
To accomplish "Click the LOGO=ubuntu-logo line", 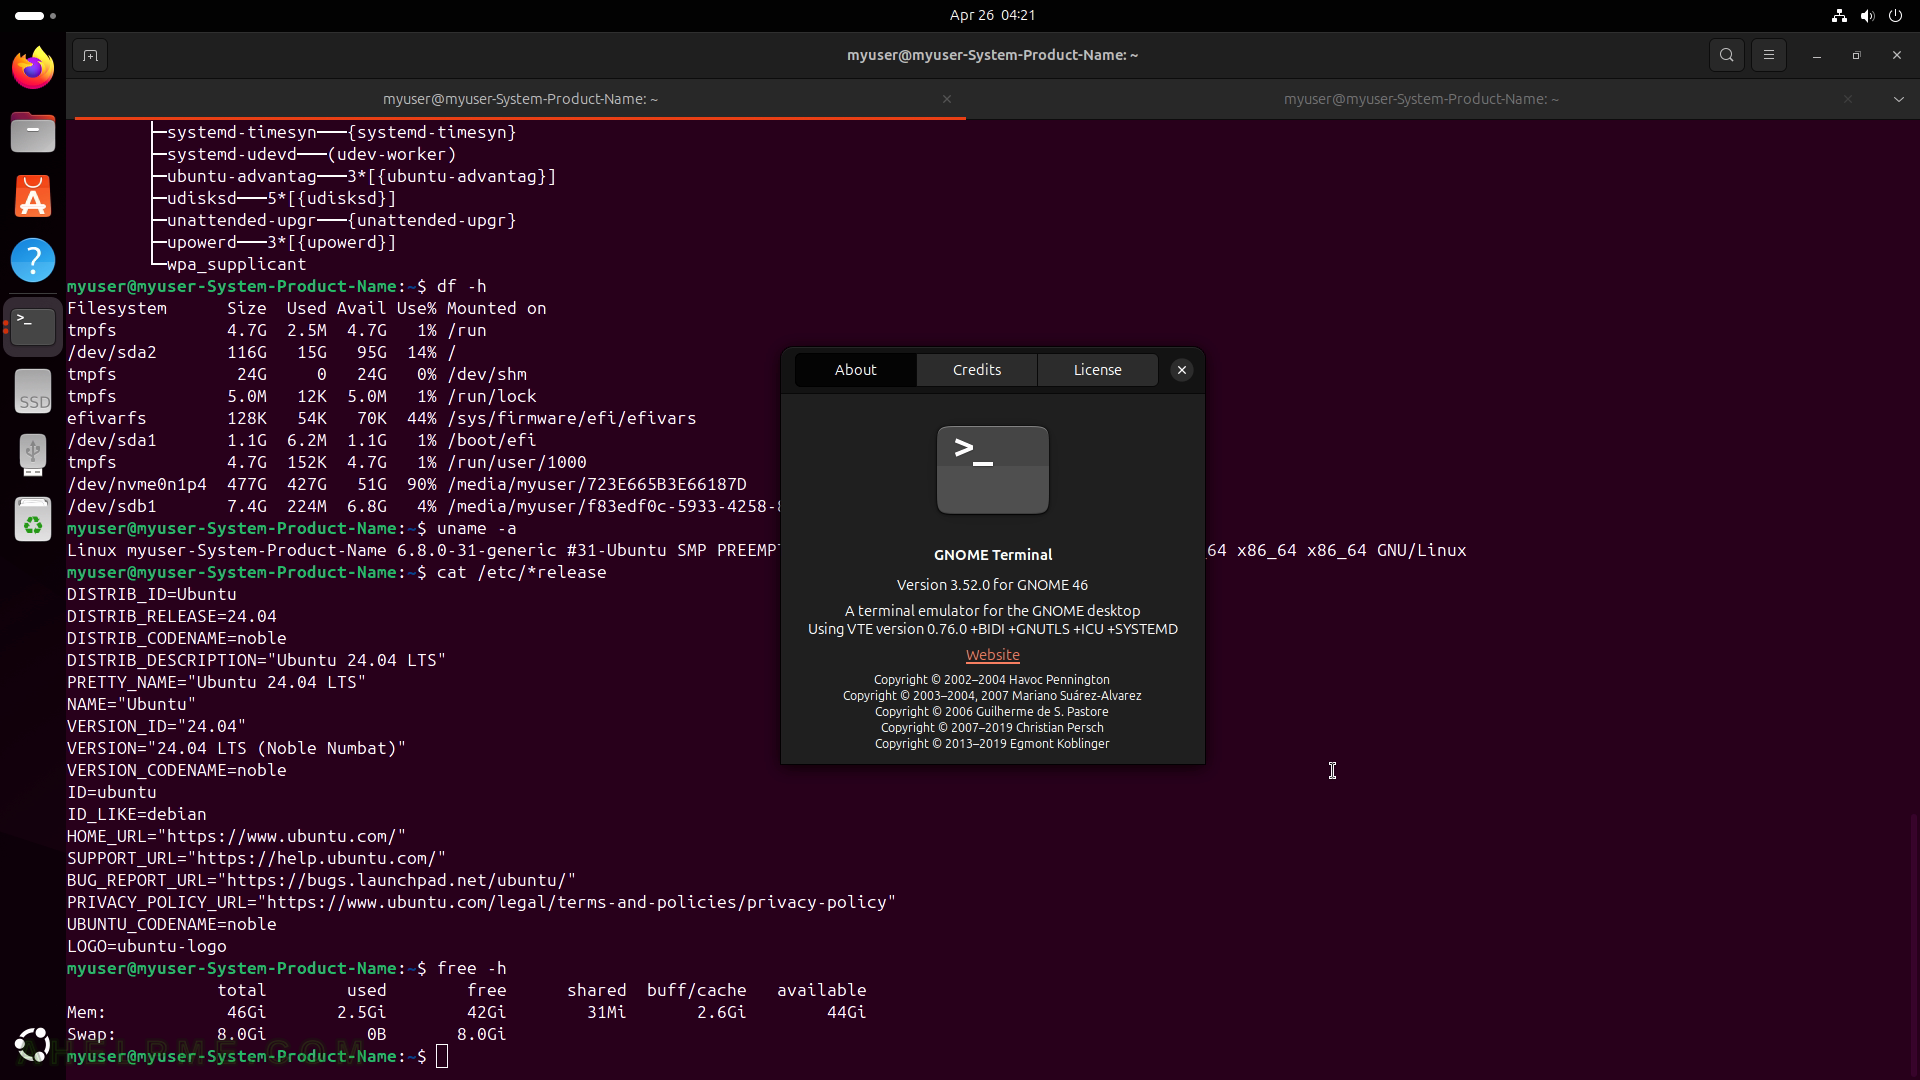I will [147, 946].
